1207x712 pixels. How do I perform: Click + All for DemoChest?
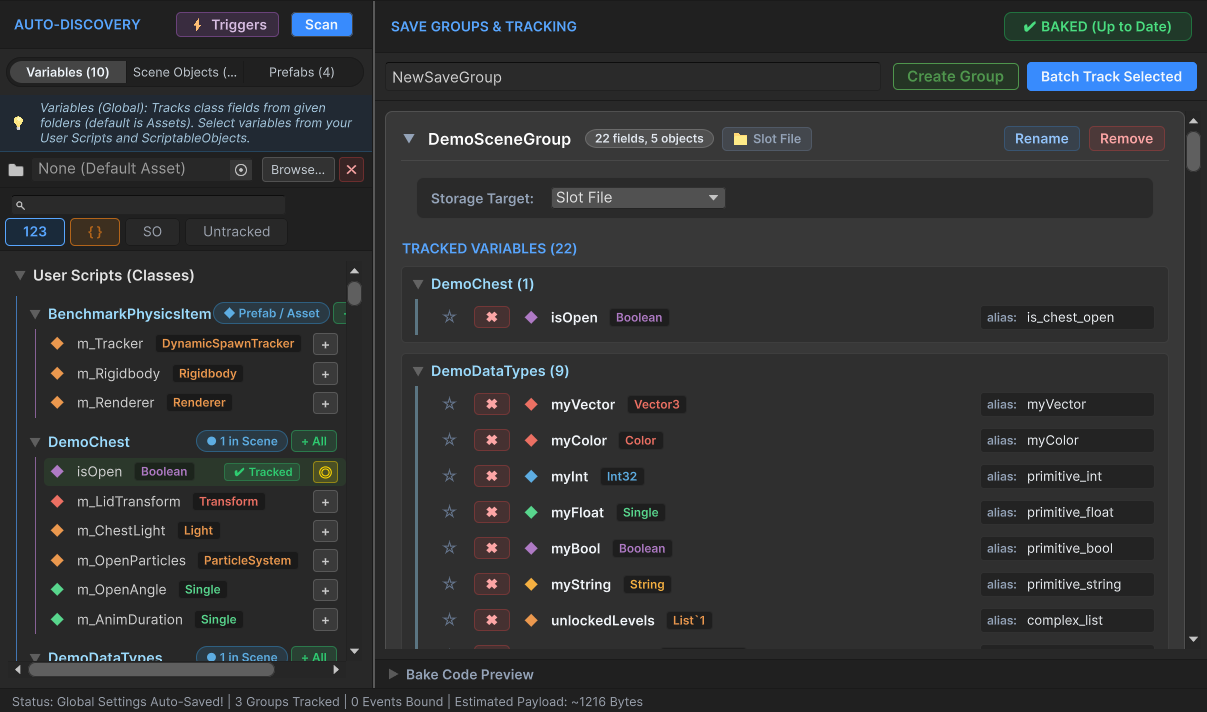313,442
